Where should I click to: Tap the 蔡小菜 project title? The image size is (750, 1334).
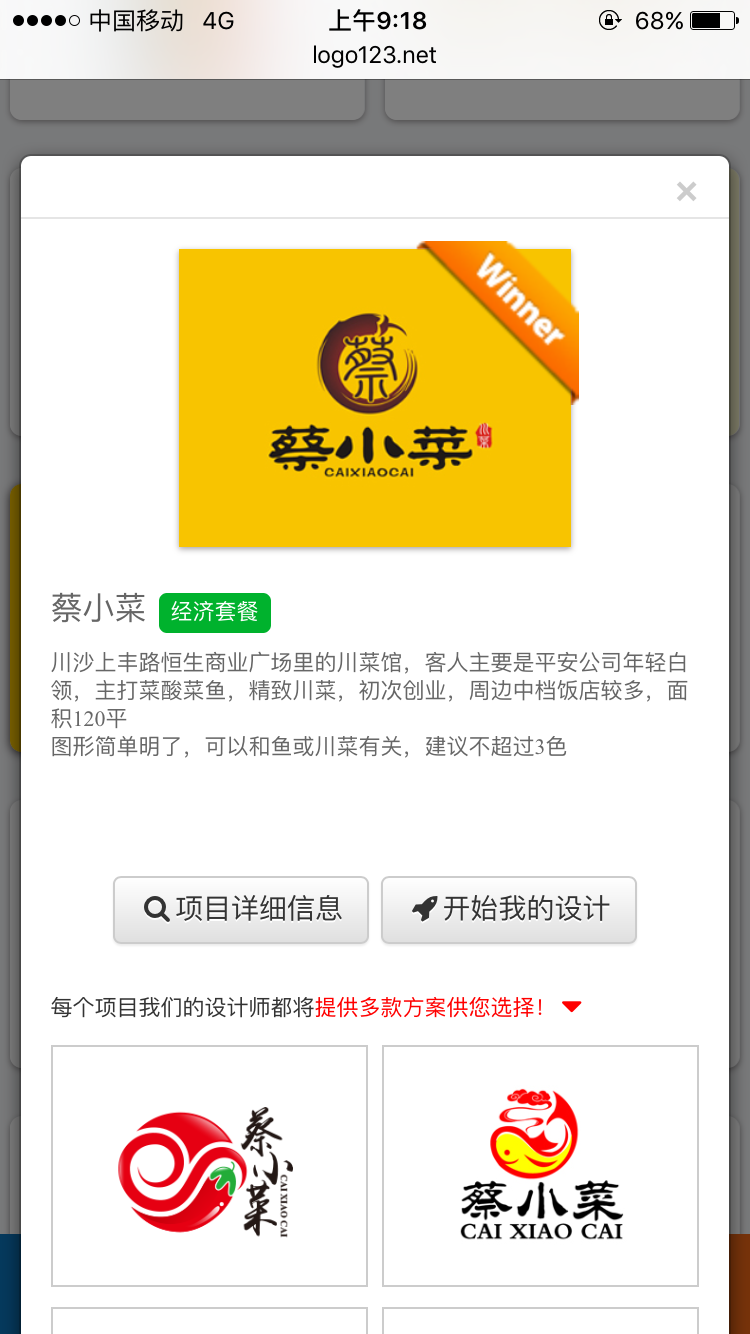tap(99, 609)
